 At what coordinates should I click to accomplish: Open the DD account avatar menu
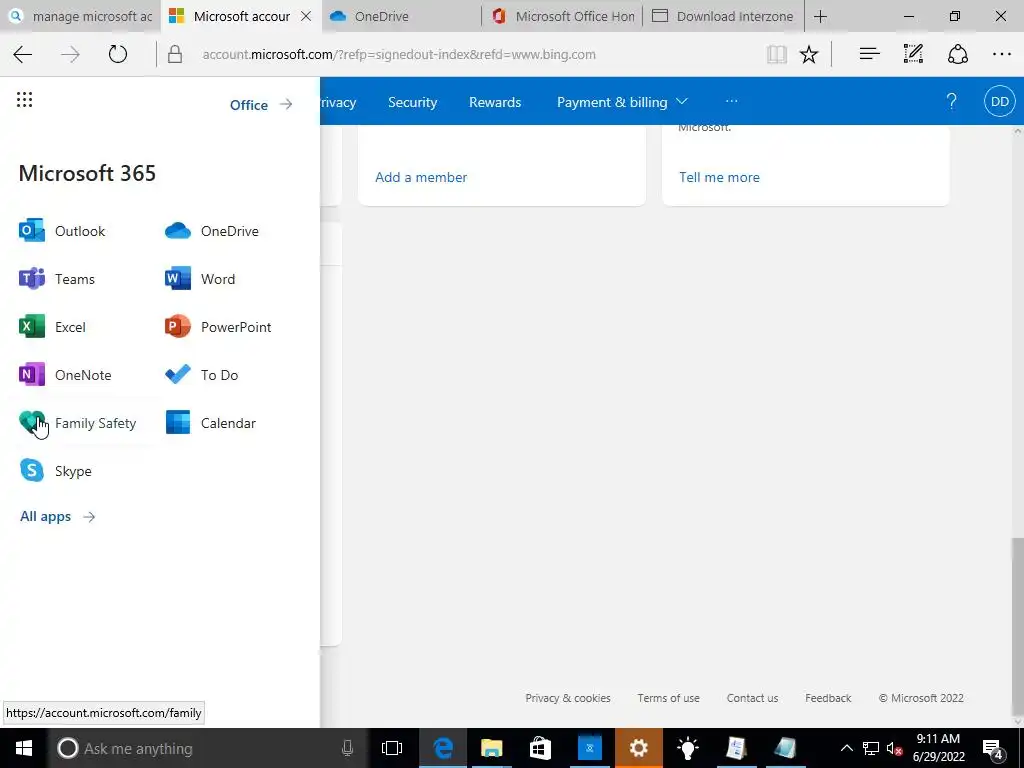coord(999,101)
